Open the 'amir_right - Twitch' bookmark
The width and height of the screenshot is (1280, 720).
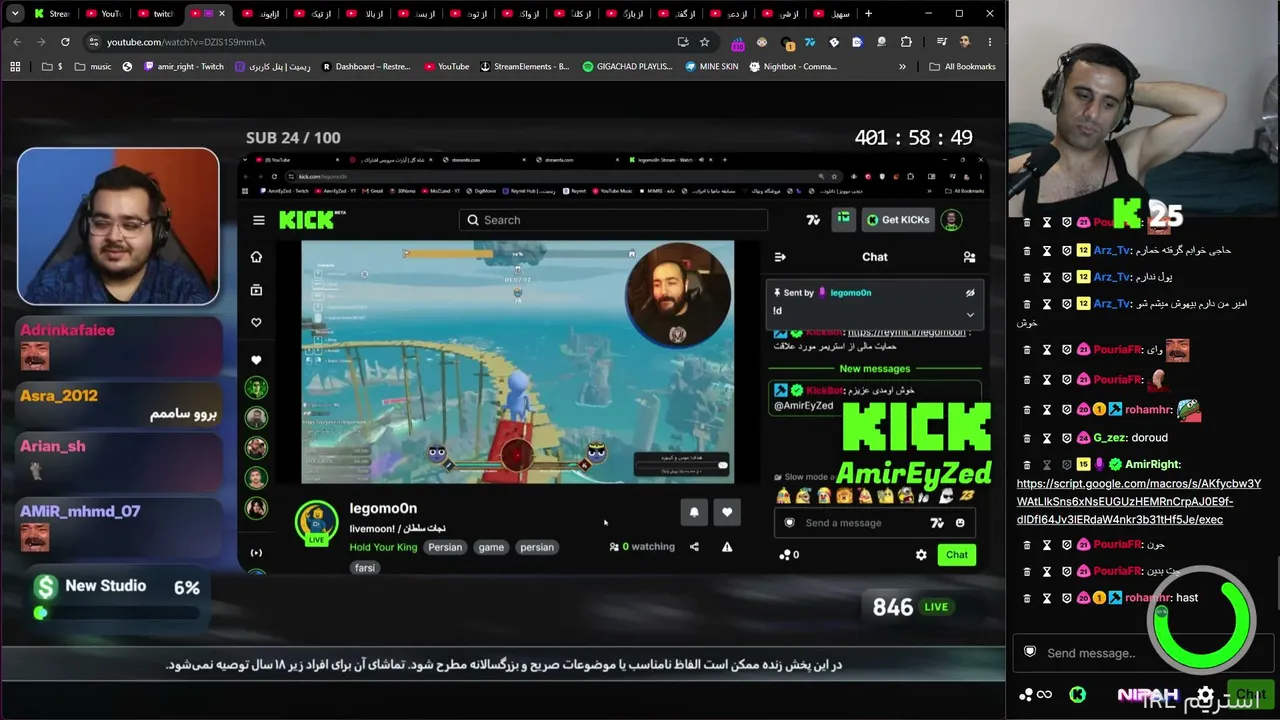184,67
